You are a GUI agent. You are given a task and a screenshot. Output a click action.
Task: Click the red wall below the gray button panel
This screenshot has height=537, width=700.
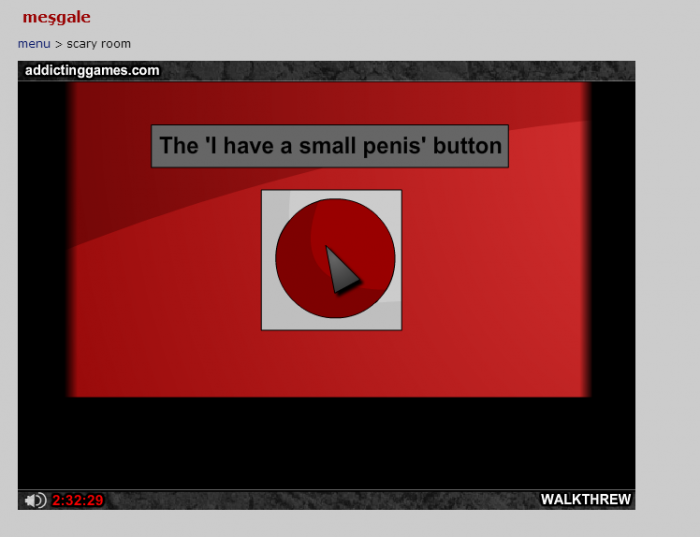pos(330,363)
